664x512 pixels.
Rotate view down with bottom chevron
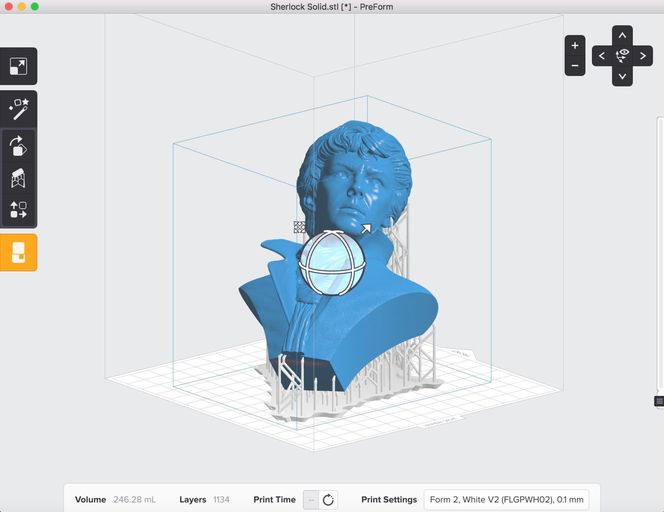click(622, 76)
